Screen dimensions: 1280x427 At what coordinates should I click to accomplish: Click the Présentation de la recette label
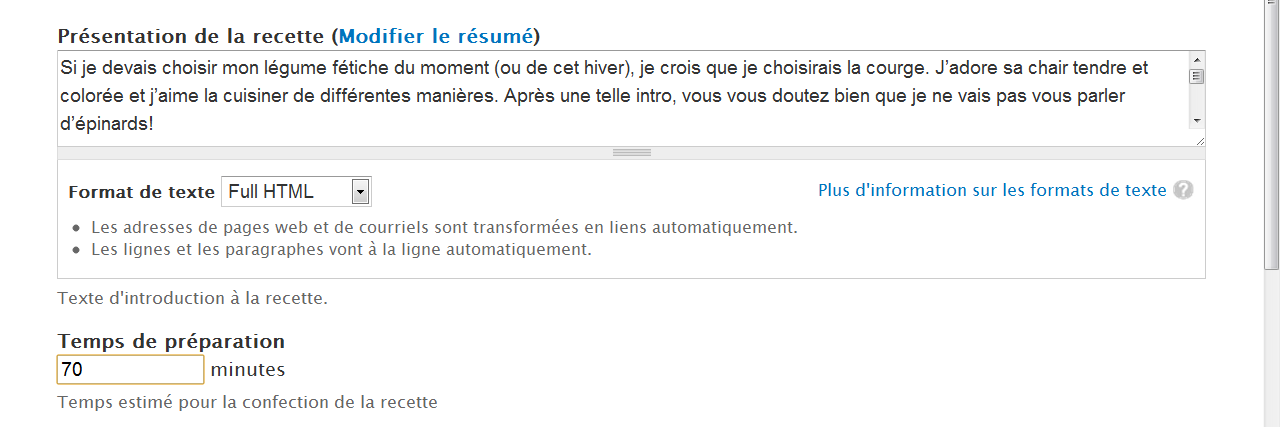tap(192, 37)
